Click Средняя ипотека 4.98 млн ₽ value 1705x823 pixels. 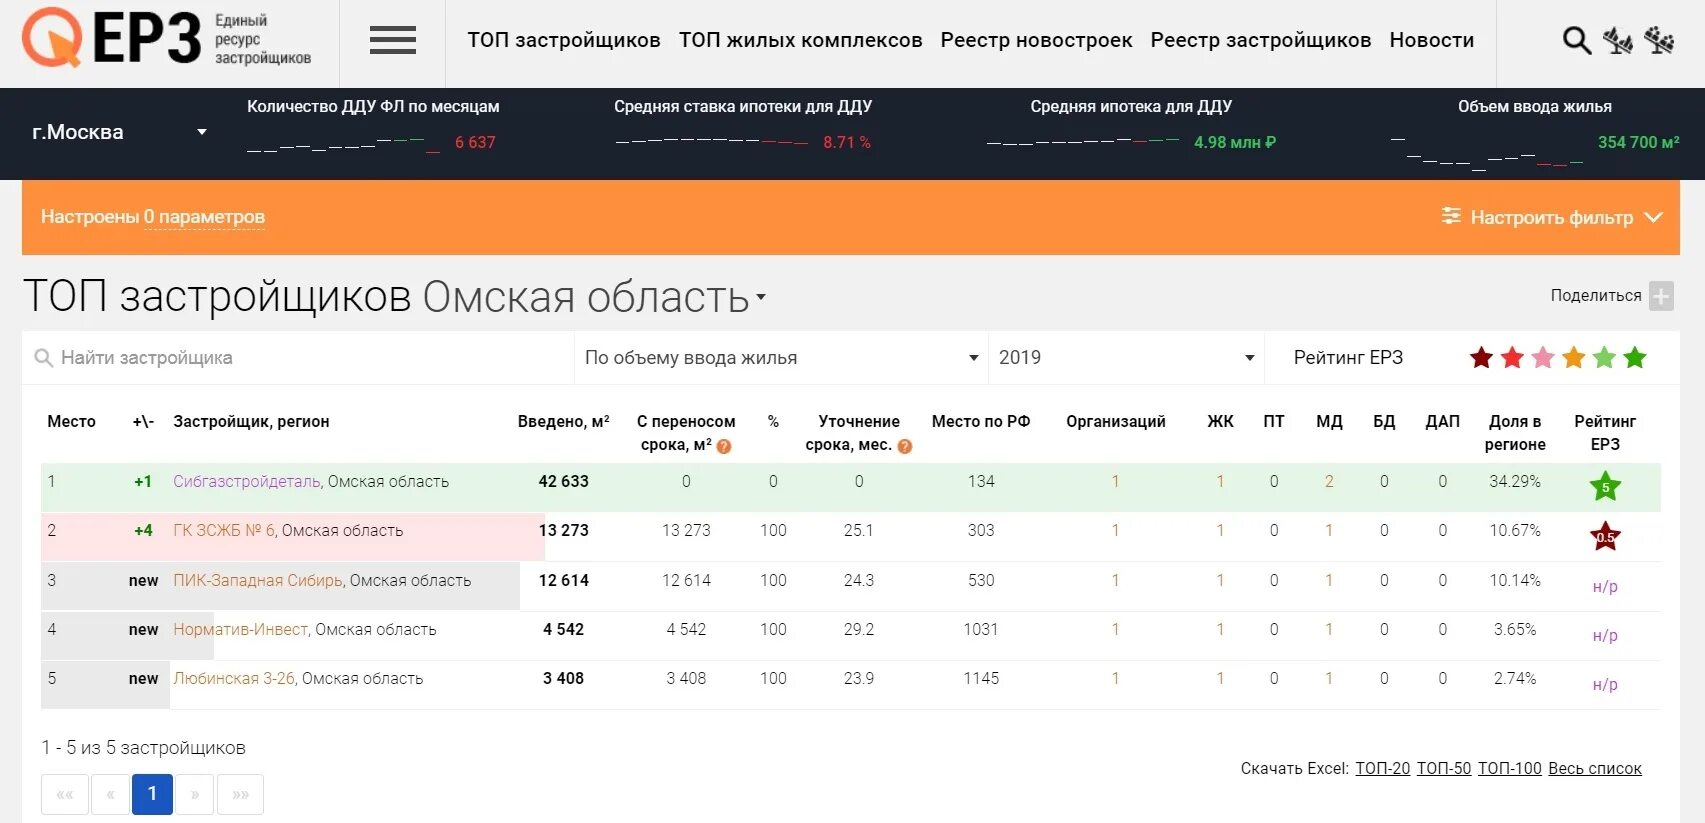[1235, 143]
